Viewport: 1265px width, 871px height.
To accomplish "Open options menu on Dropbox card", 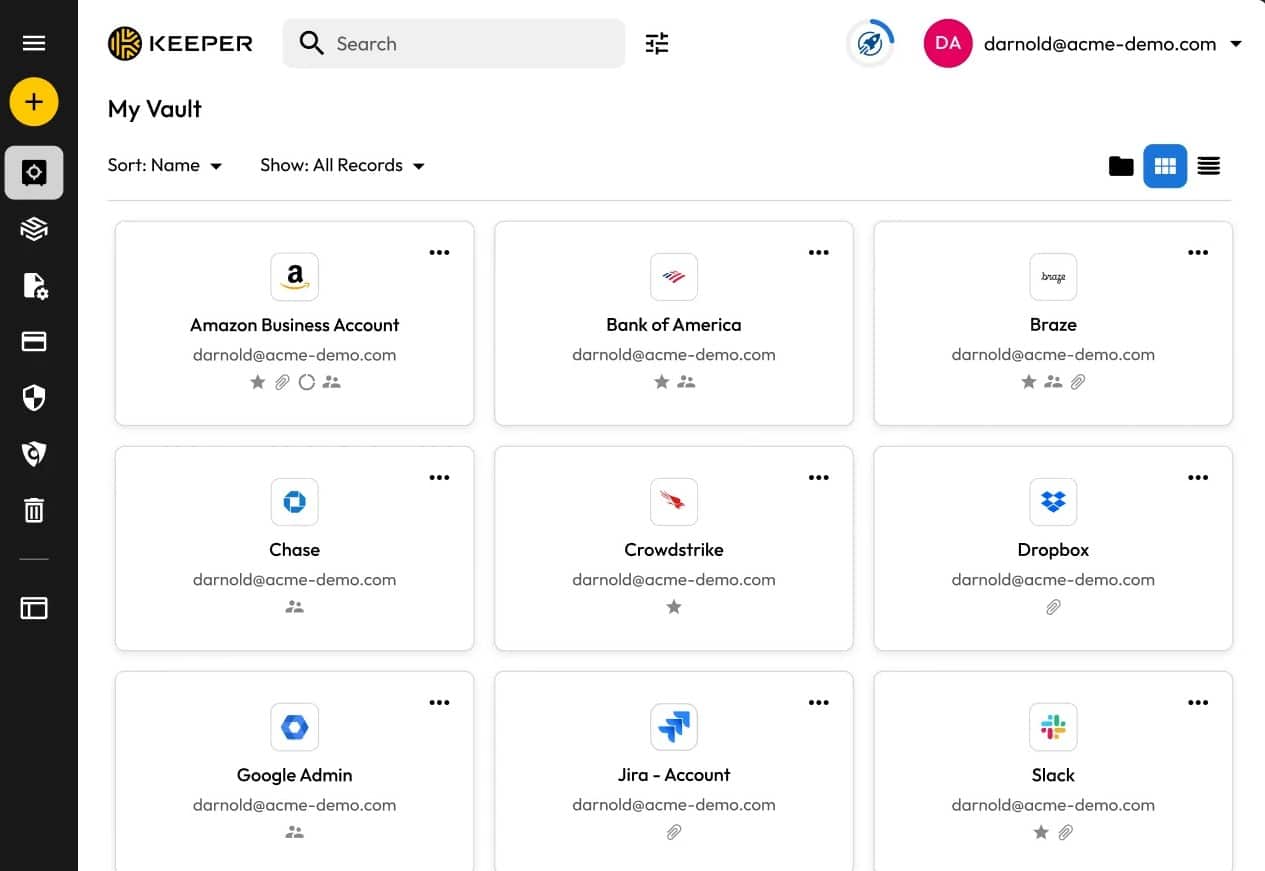I will coord(1198,477).
